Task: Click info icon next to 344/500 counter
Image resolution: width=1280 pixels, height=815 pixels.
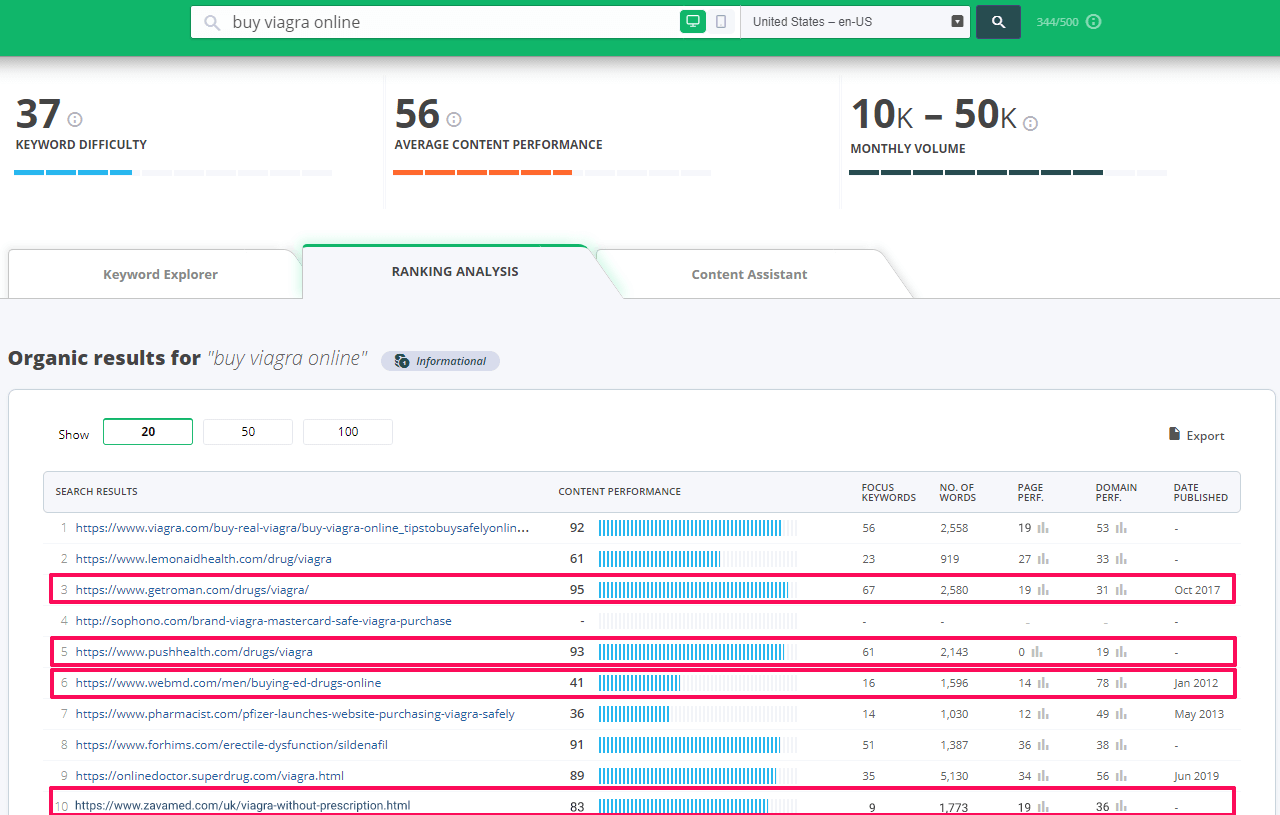Action: tap(1094, 22)
